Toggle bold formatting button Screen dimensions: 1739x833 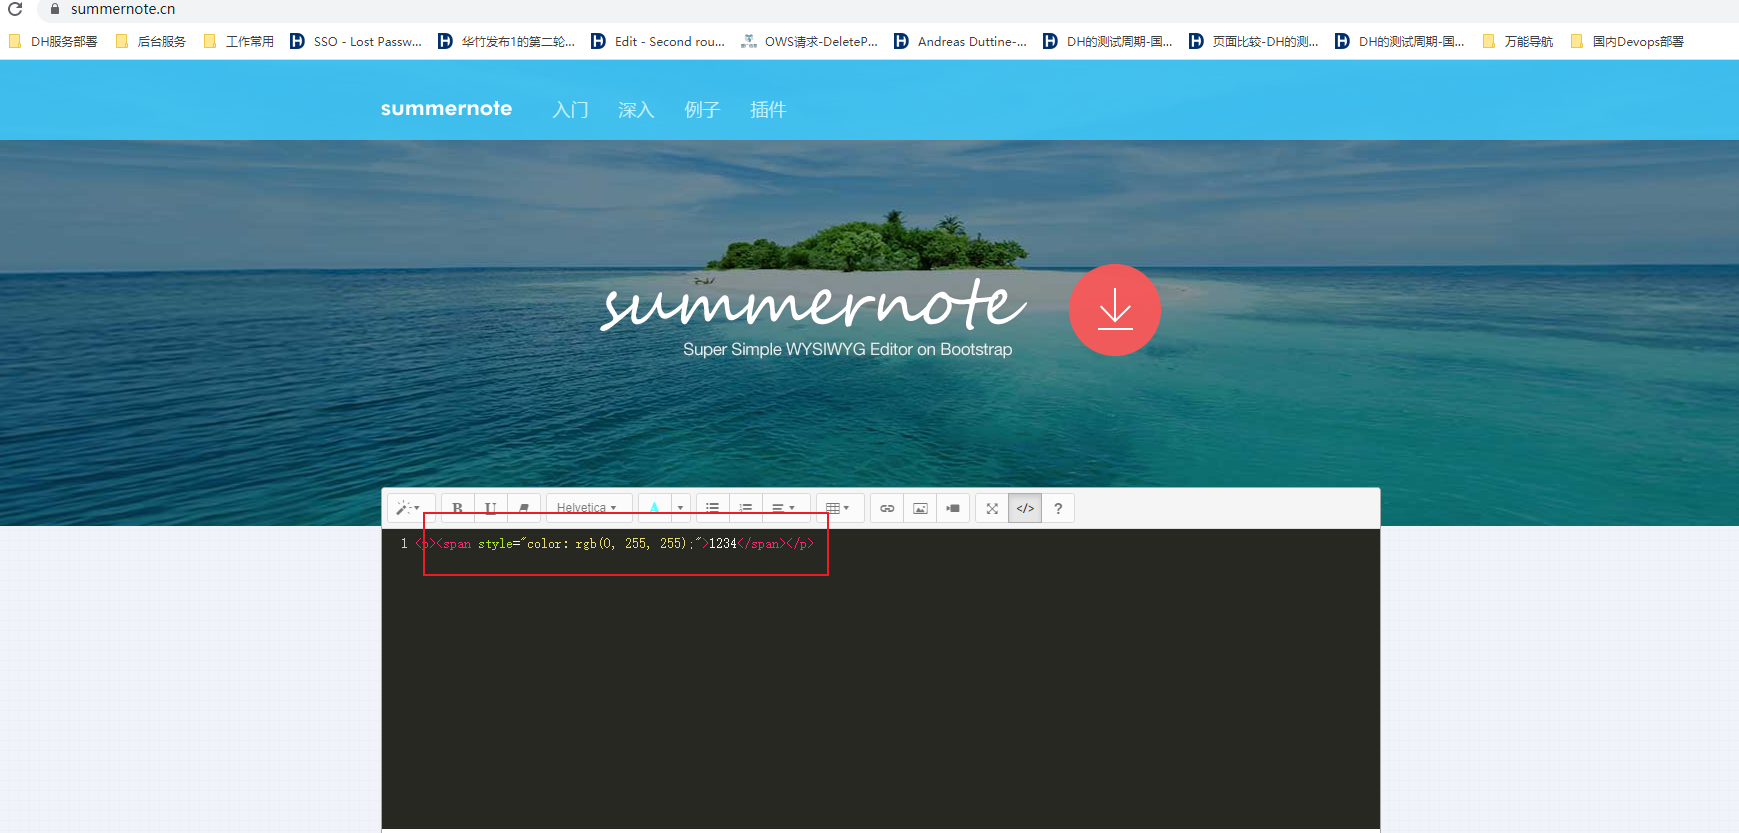coord(457,508)
